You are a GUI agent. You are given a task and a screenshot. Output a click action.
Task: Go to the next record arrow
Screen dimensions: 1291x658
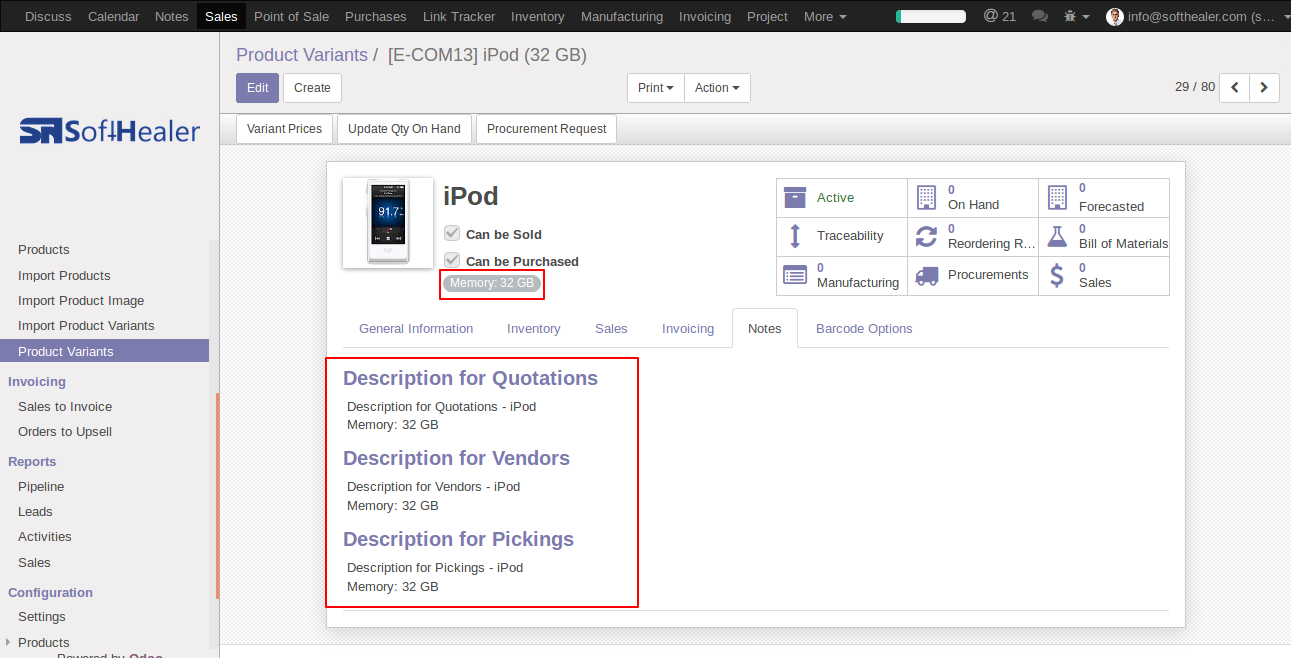(x=1264, y=88)
